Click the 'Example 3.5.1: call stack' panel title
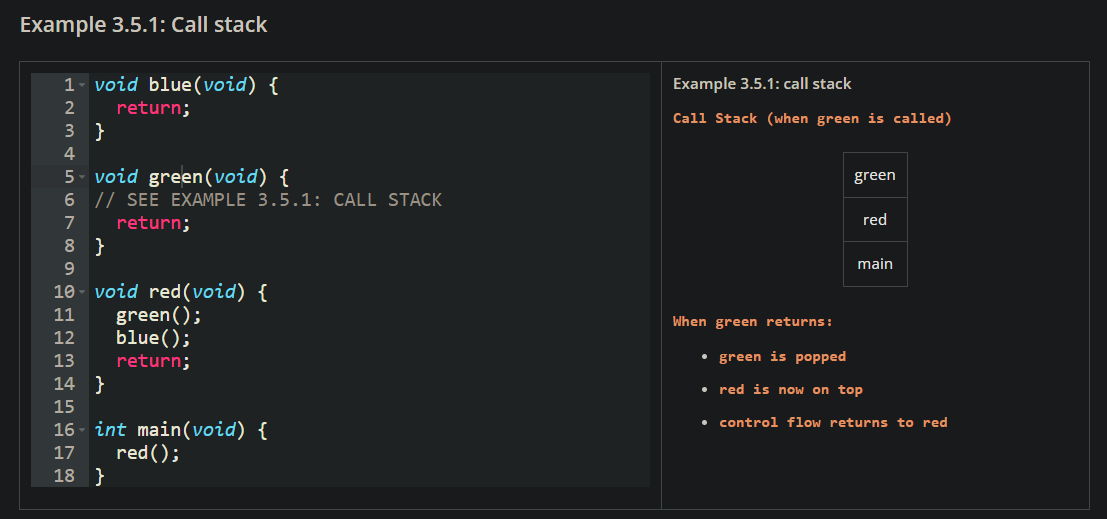This screenshot has width=1107, height=519. (762, 84)
